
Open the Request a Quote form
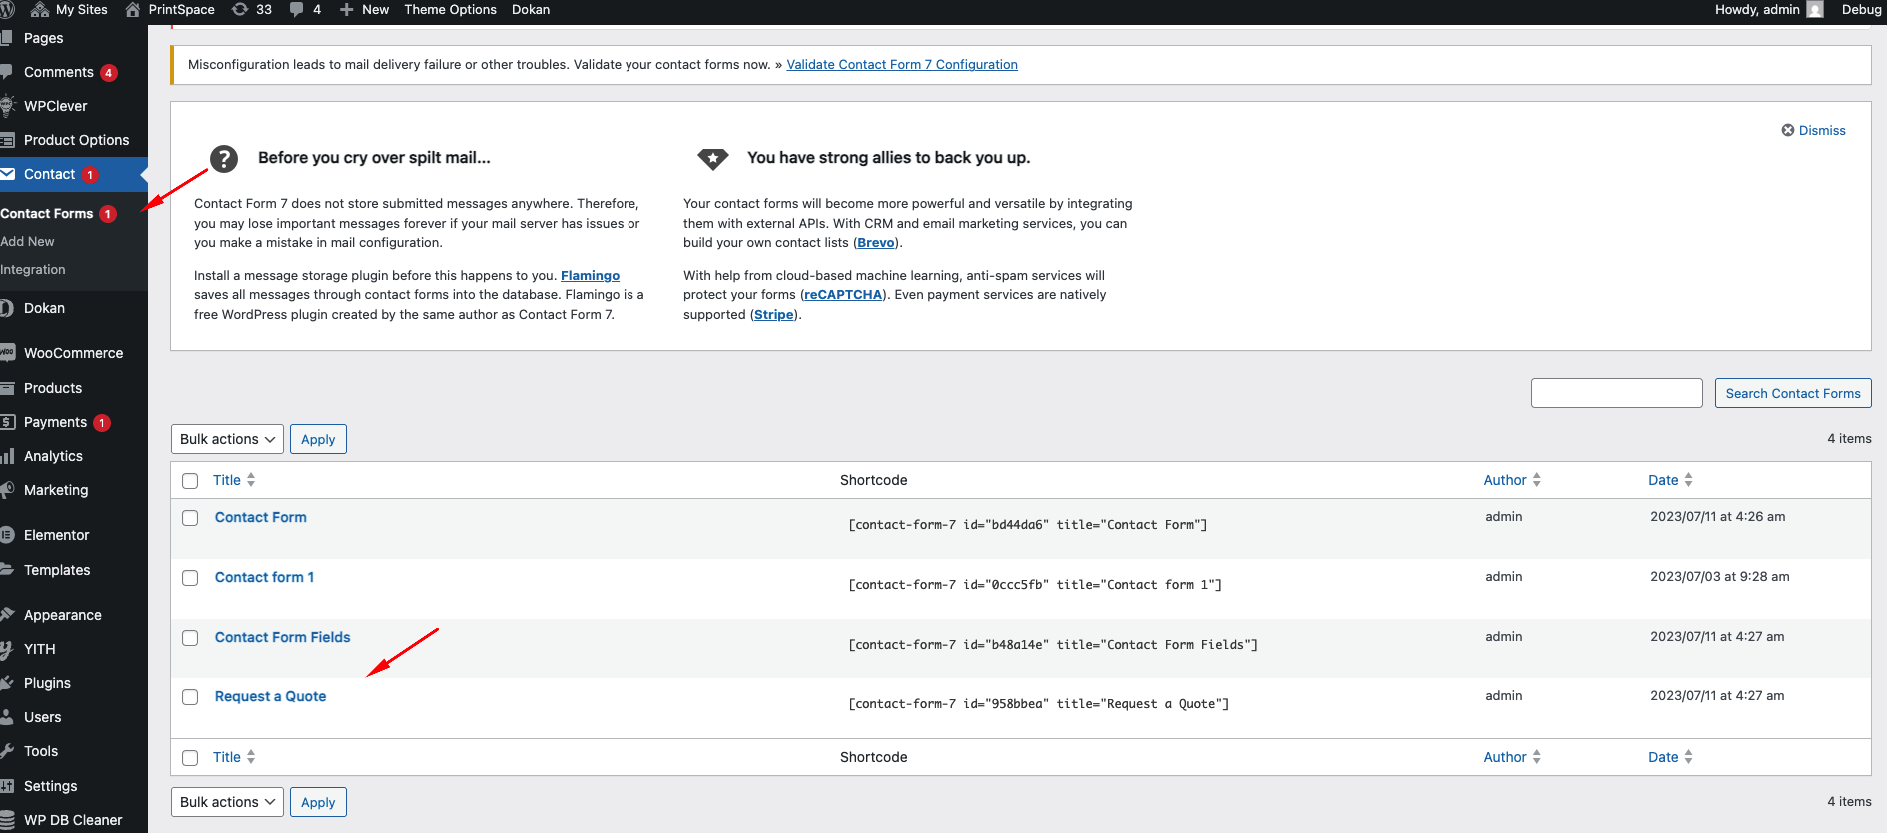(270, 696)
